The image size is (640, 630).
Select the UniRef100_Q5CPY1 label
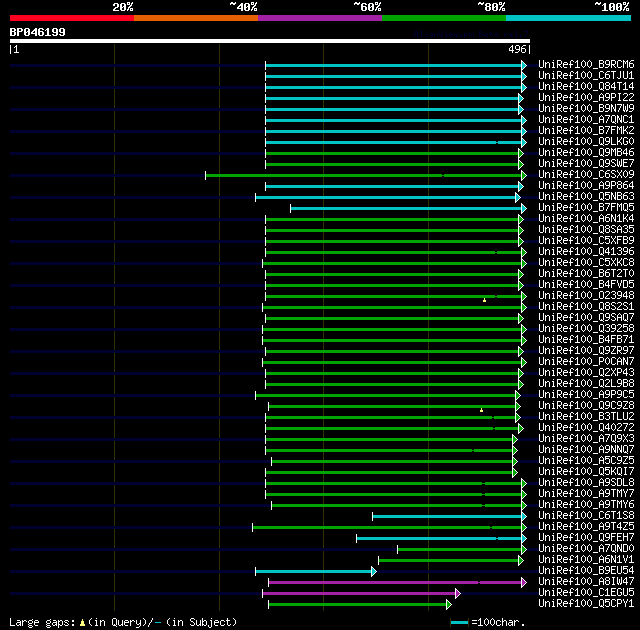point(586,604)
